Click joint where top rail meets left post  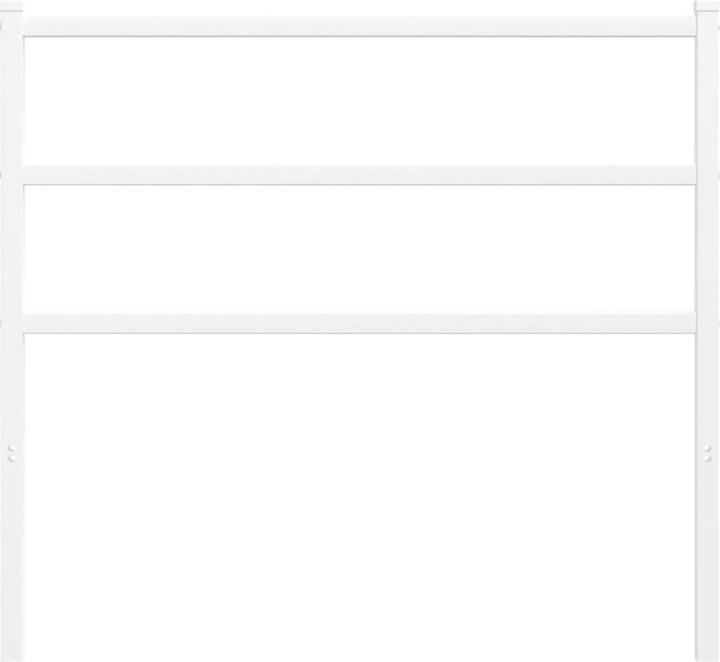tap(23, 26)
